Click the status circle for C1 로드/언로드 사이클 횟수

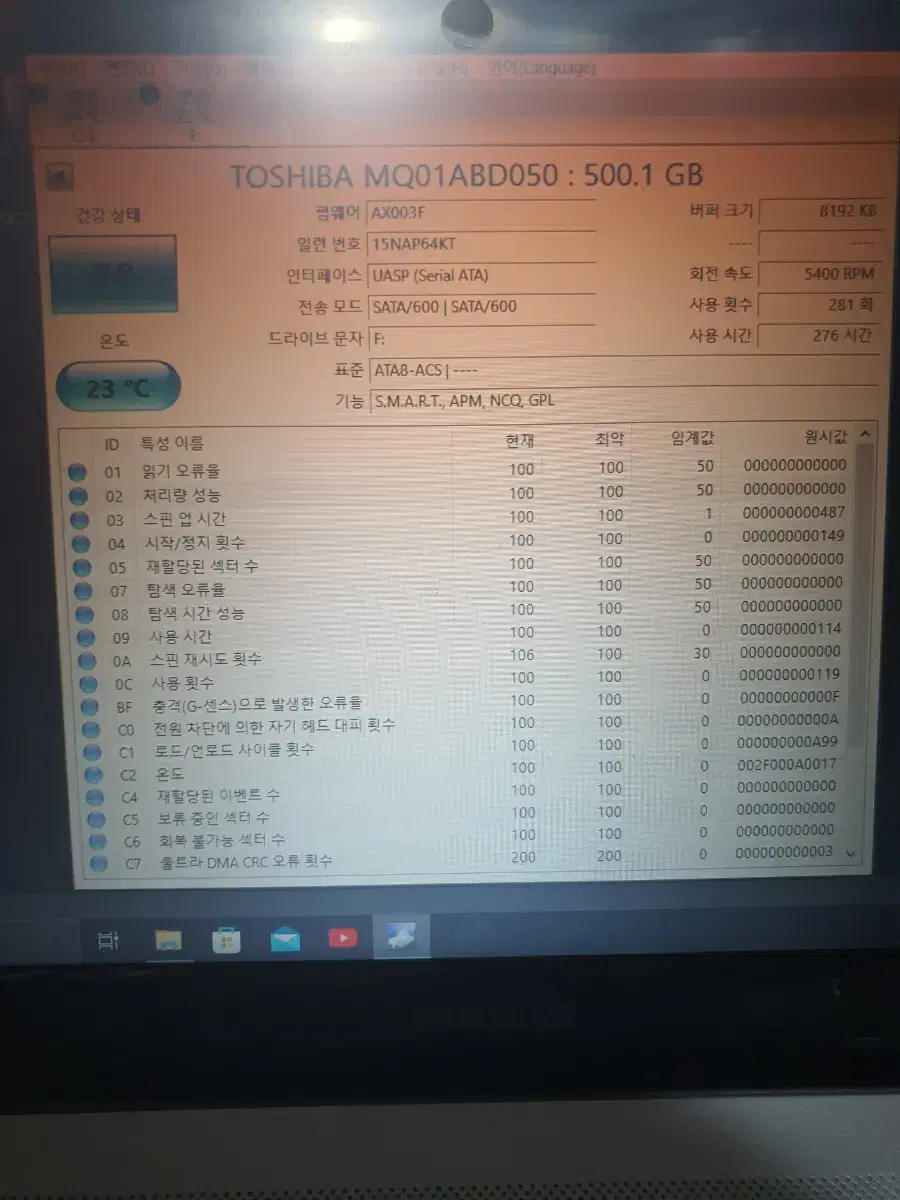tap(92, 752)
